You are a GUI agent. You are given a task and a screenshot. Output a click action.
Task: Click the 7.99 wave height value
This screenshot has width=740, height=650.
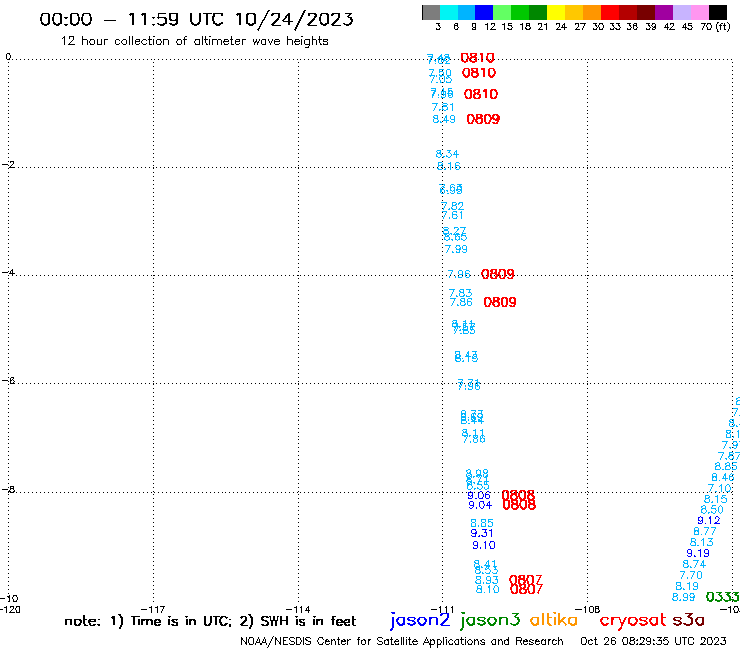456,249
